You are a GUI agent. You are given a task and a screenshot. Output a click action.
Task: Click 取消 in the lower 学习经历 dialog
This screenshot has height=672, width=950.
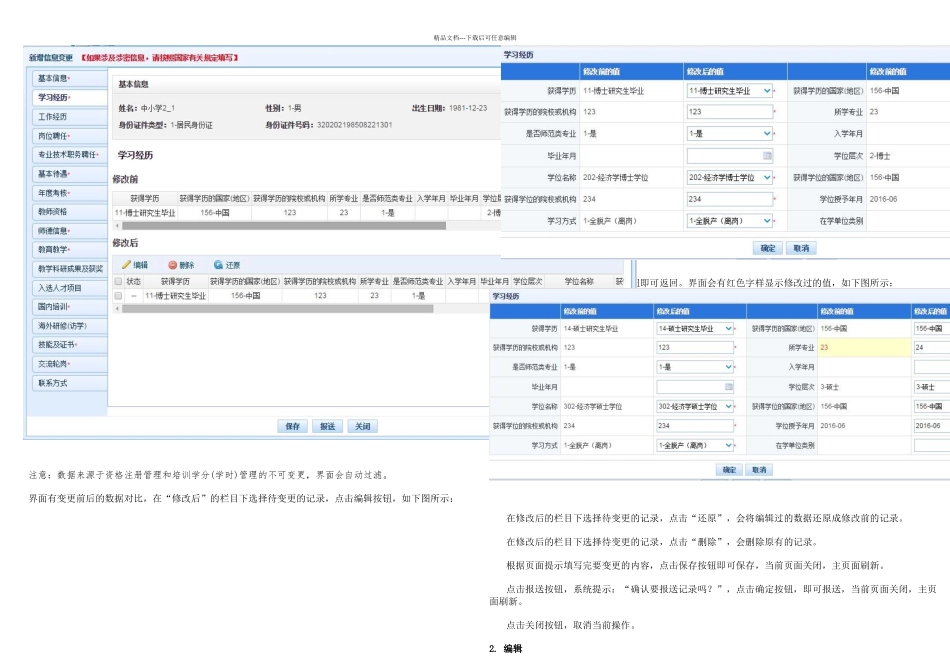pos(759,470)
